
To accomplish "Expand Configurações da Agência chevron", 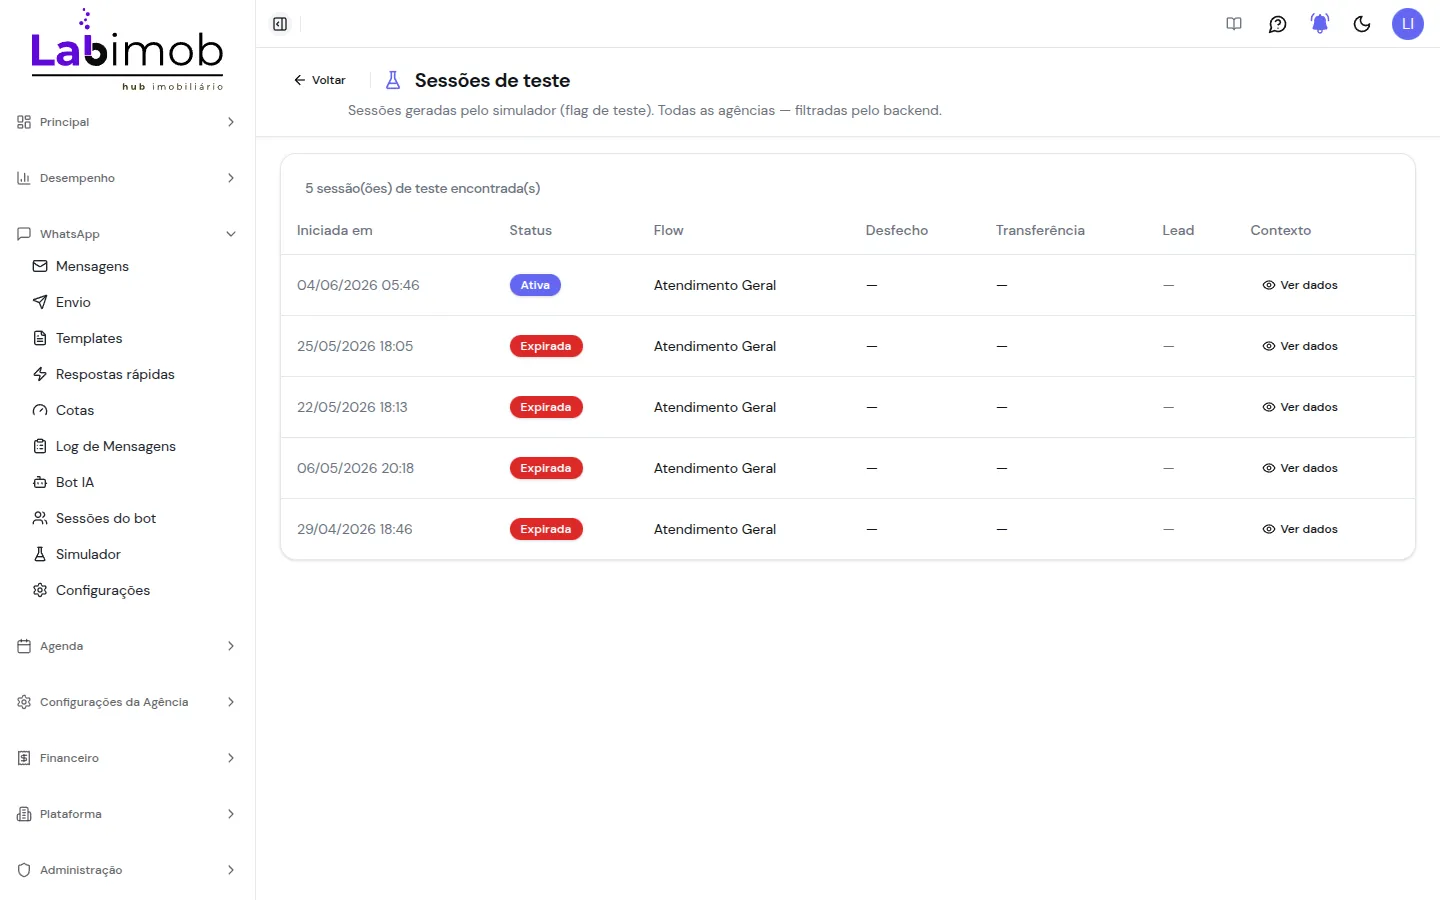I will [231, 702].
